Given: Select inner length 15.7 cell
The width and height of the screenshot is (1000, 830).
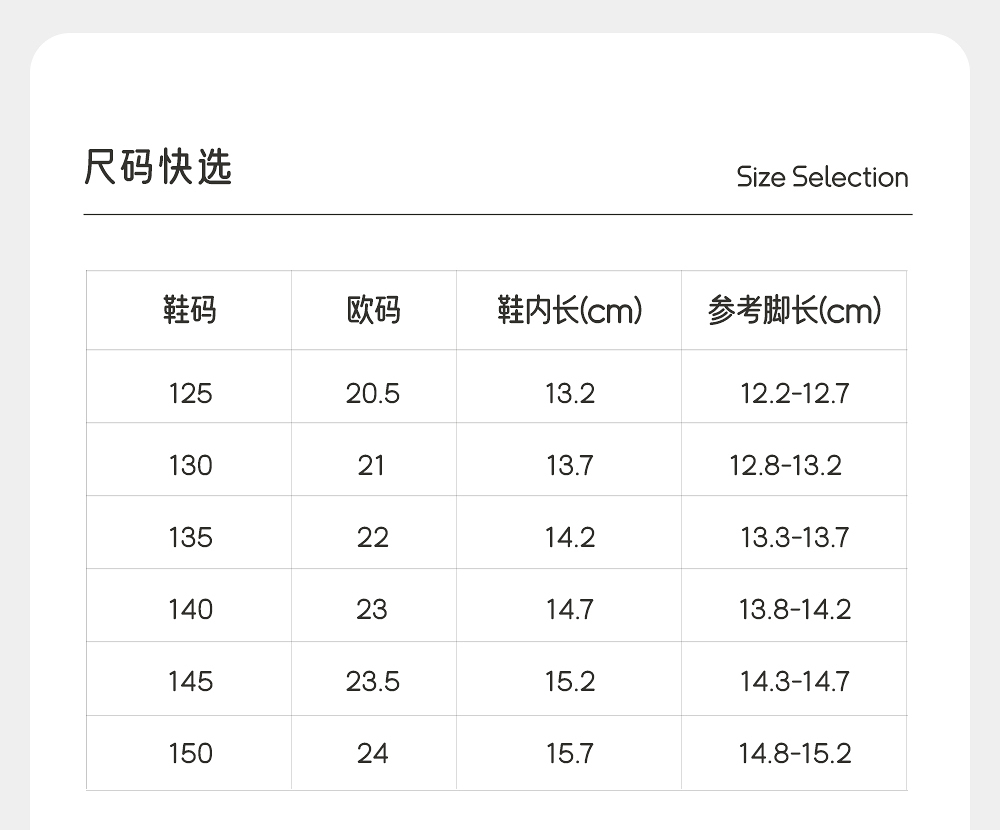Looking at the screenshot, I should point(569,753).
